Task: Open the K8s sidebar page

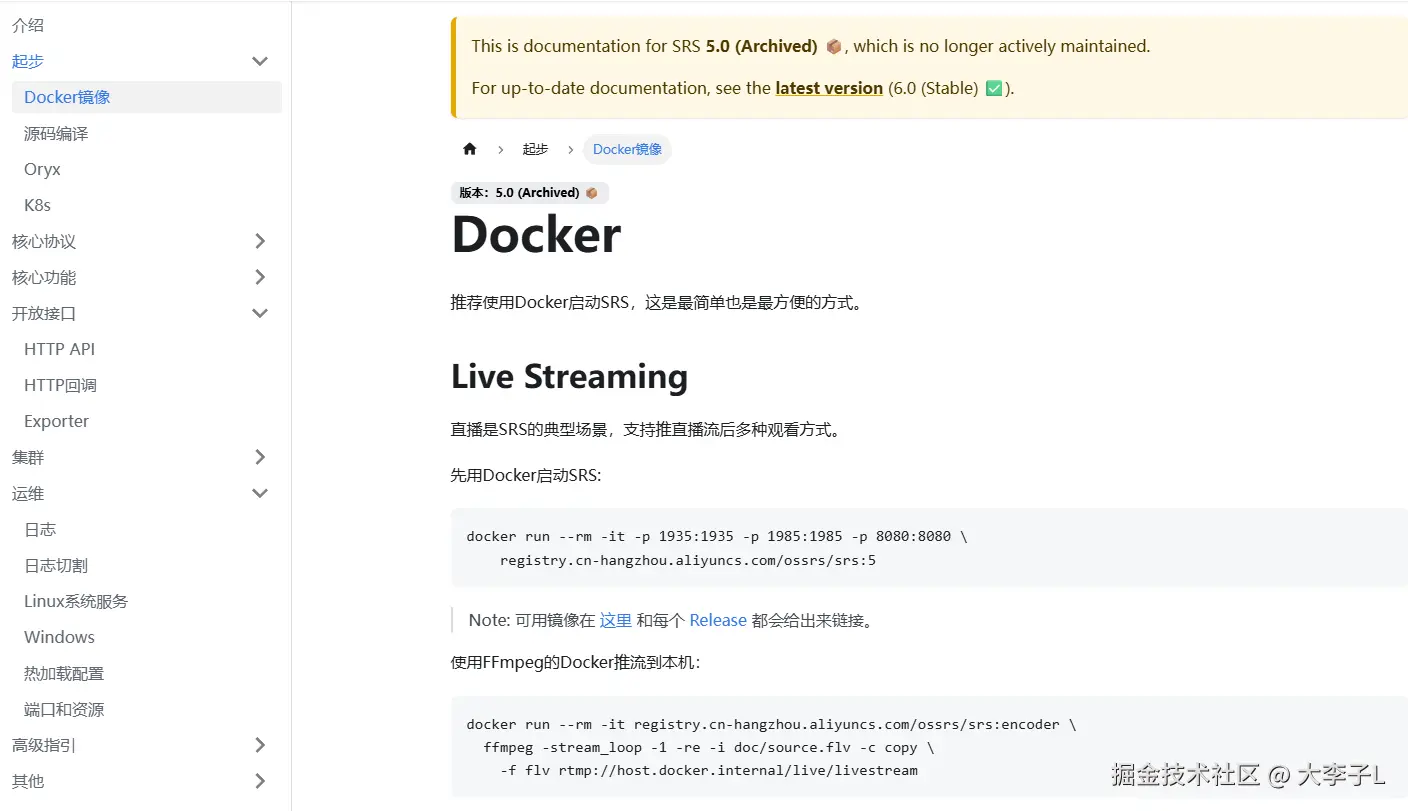Action: [x=37, y=205]
